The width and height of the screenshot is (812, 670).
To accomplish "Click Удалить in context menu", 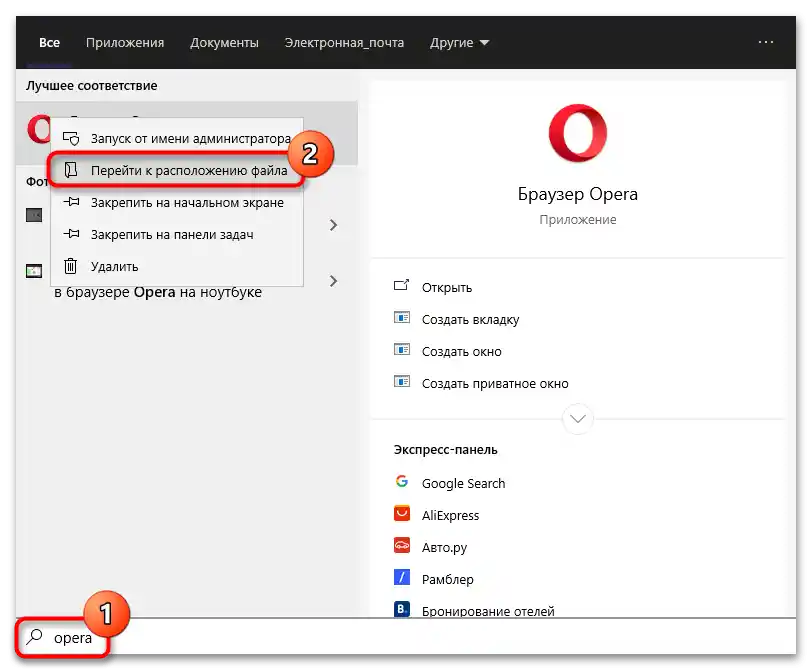I will [177, 266].
